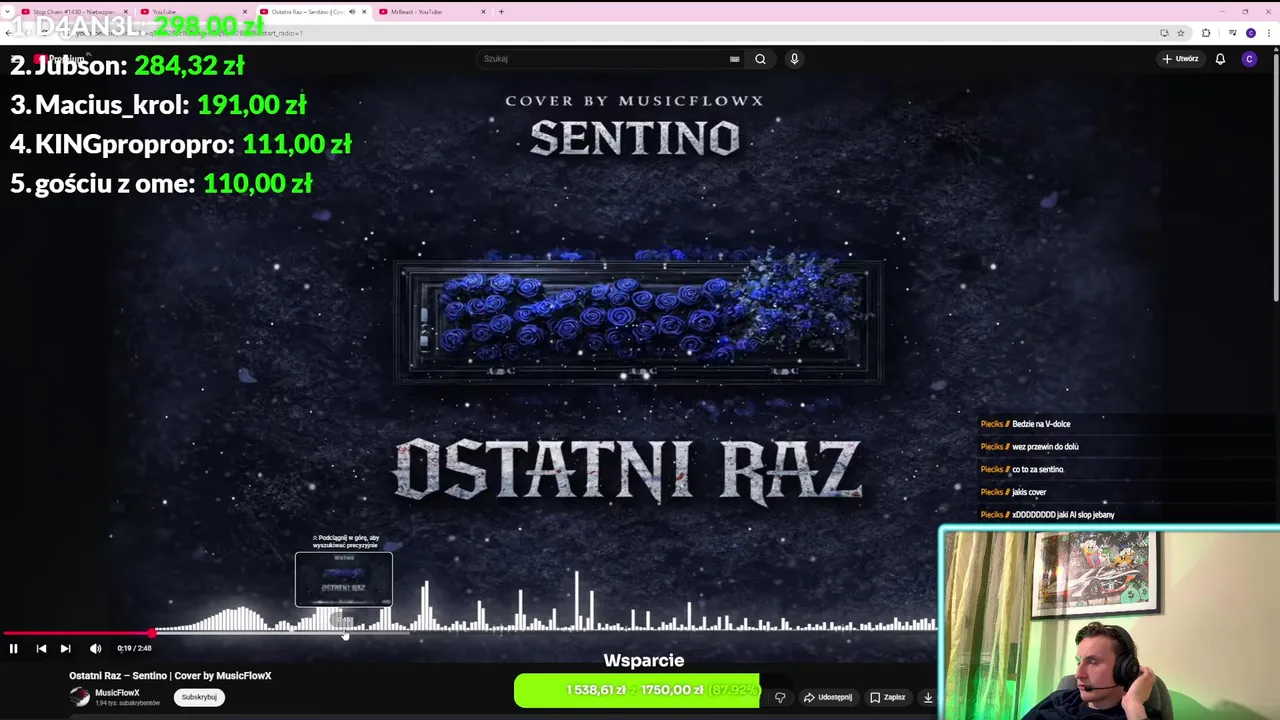Click the install app icon in address bar

[x=1164, y=33]
